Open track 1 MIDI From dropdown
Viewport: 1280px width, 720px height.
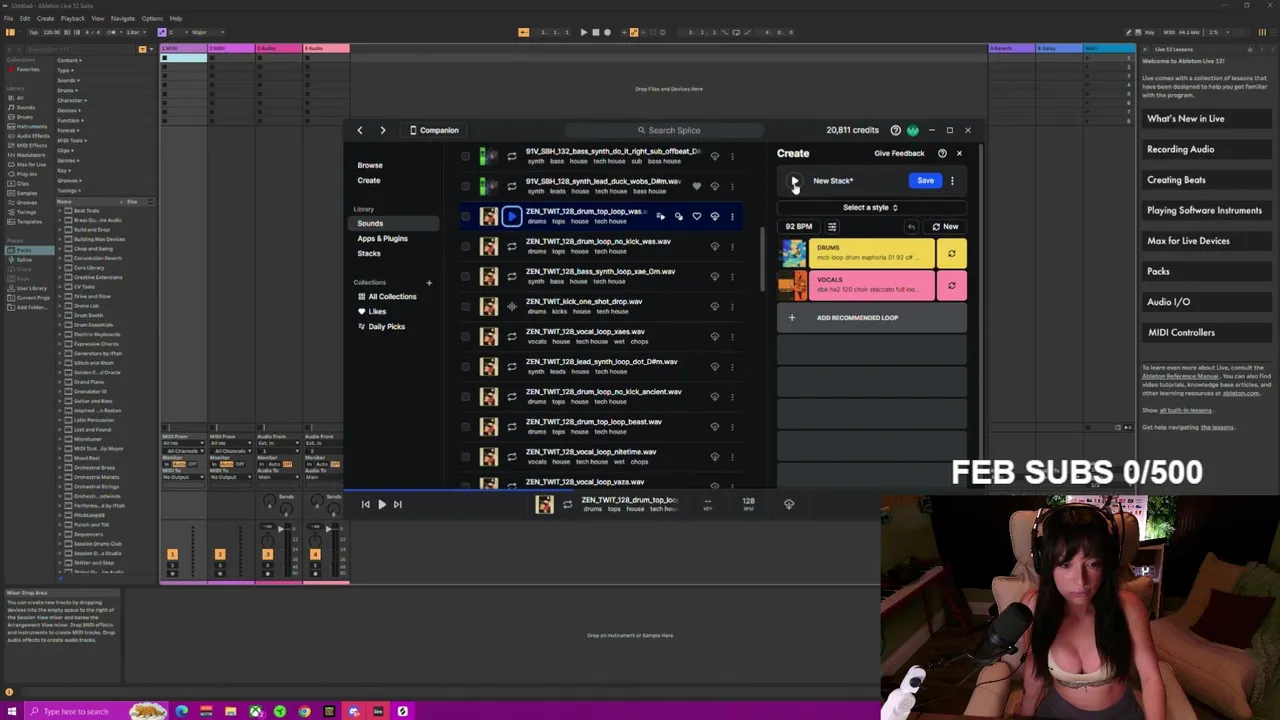(x=183, y=443)
